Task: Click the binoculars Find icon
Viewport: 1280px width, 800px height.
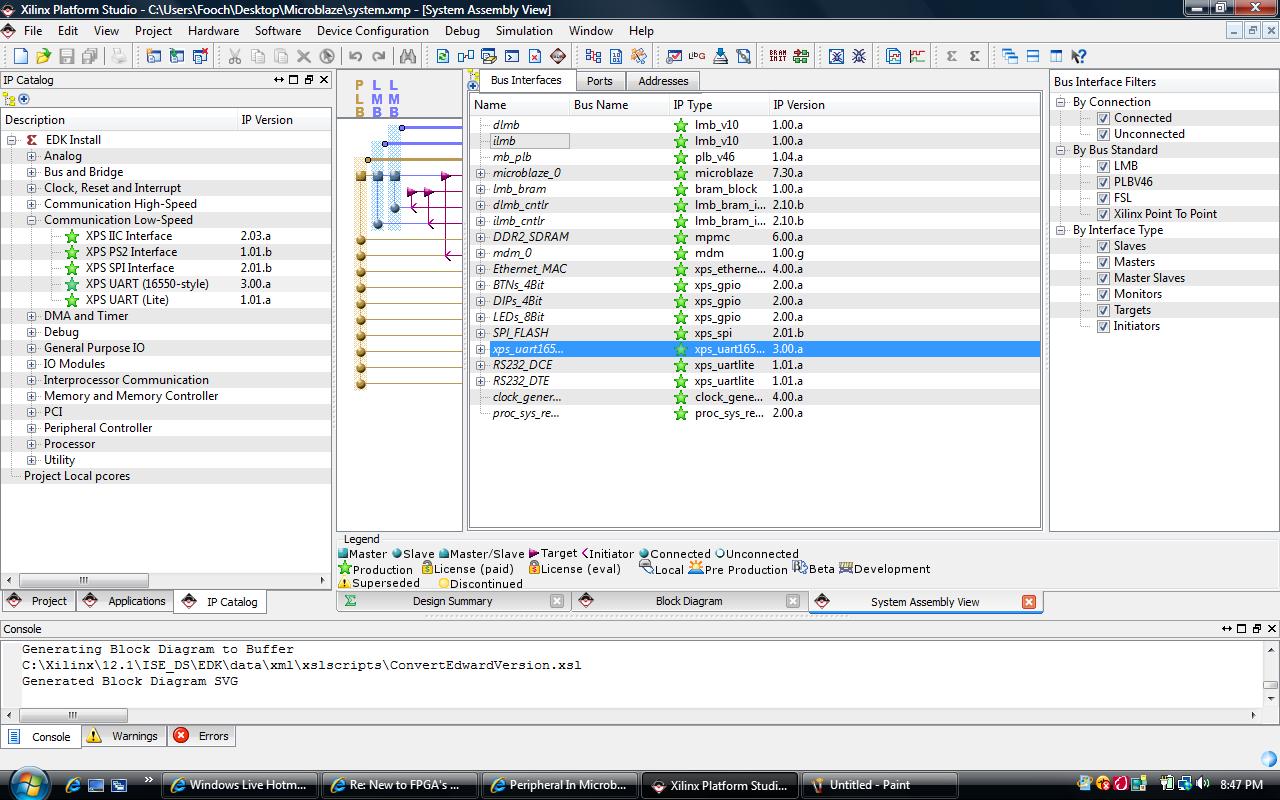Action: click(408, 56)
